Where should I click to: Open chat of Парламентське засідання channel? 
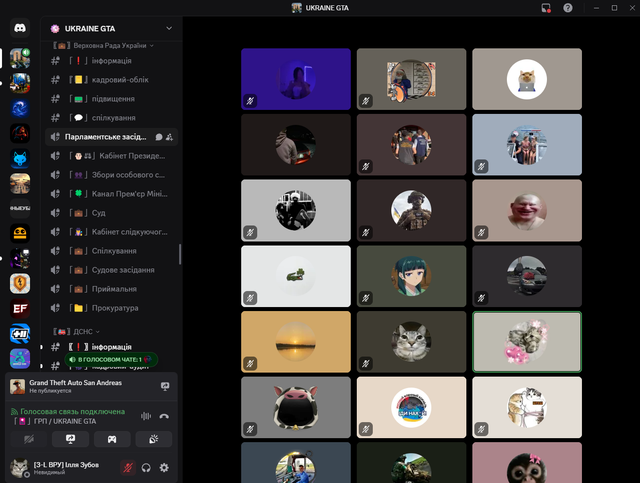click(159, 137)
